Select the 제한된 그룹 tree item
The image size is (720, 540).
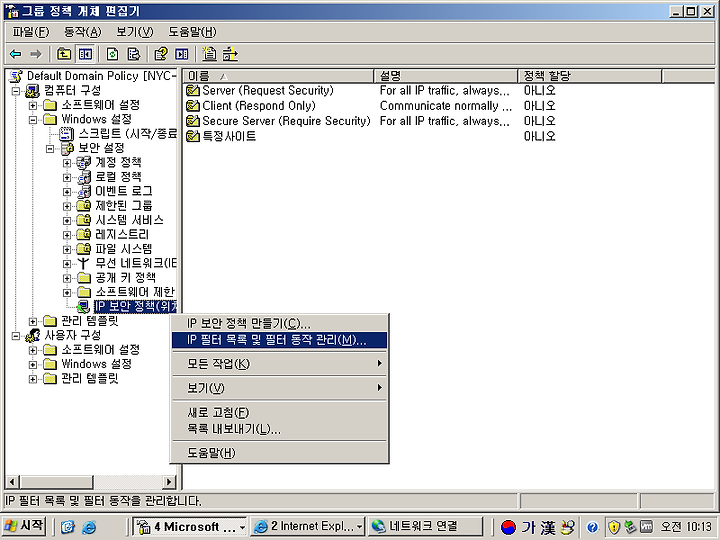pos(123,205)
